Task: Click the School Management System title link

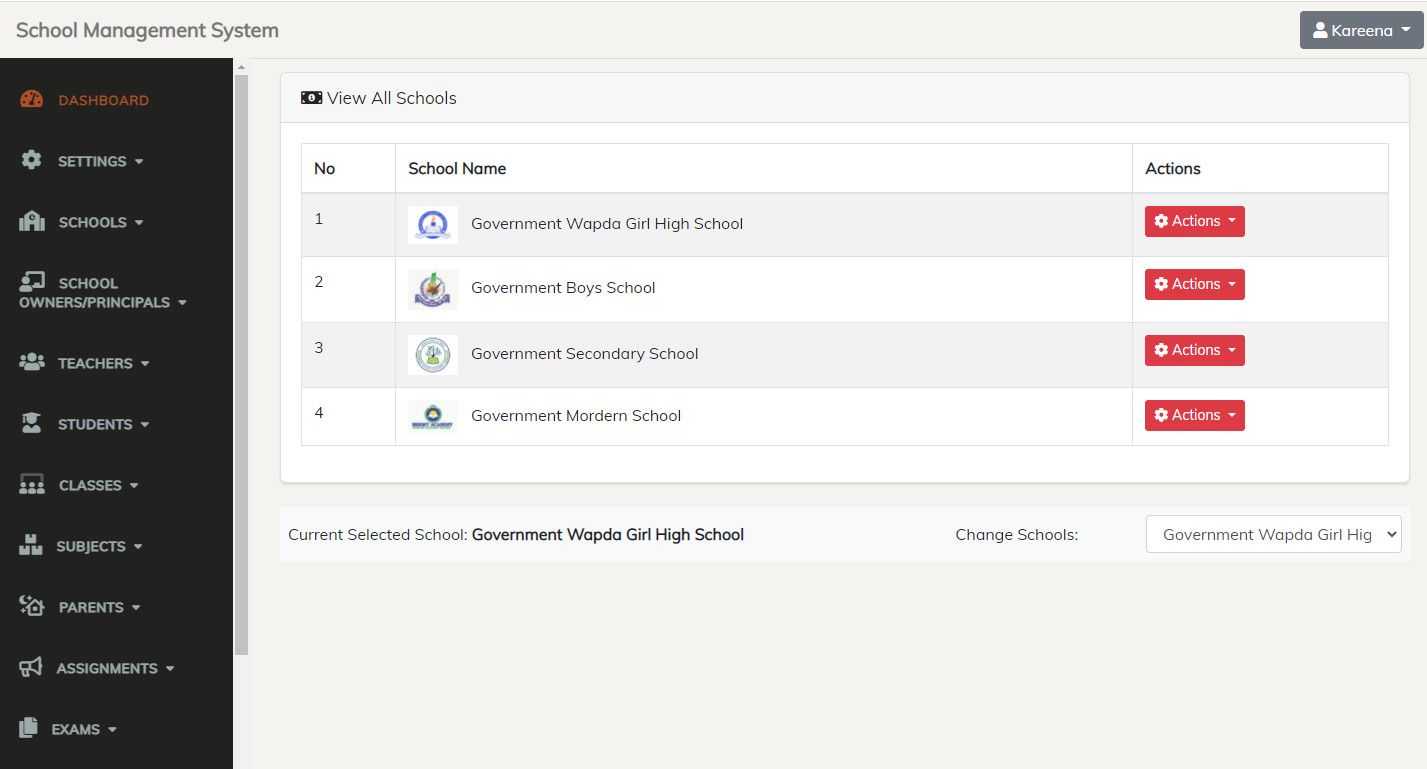Action: click(147, 30)
